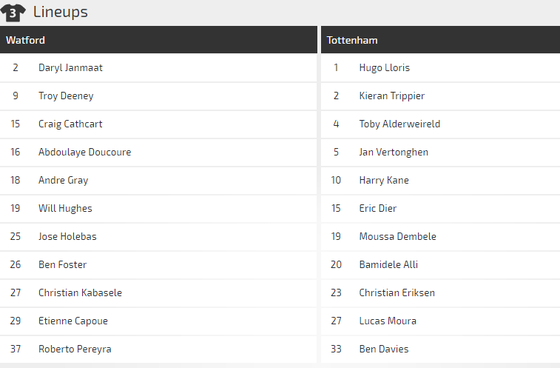Click Will Hughes name
Image resolution: width=560 pixels, height=368 pixels.
click(x=65, y=208)
